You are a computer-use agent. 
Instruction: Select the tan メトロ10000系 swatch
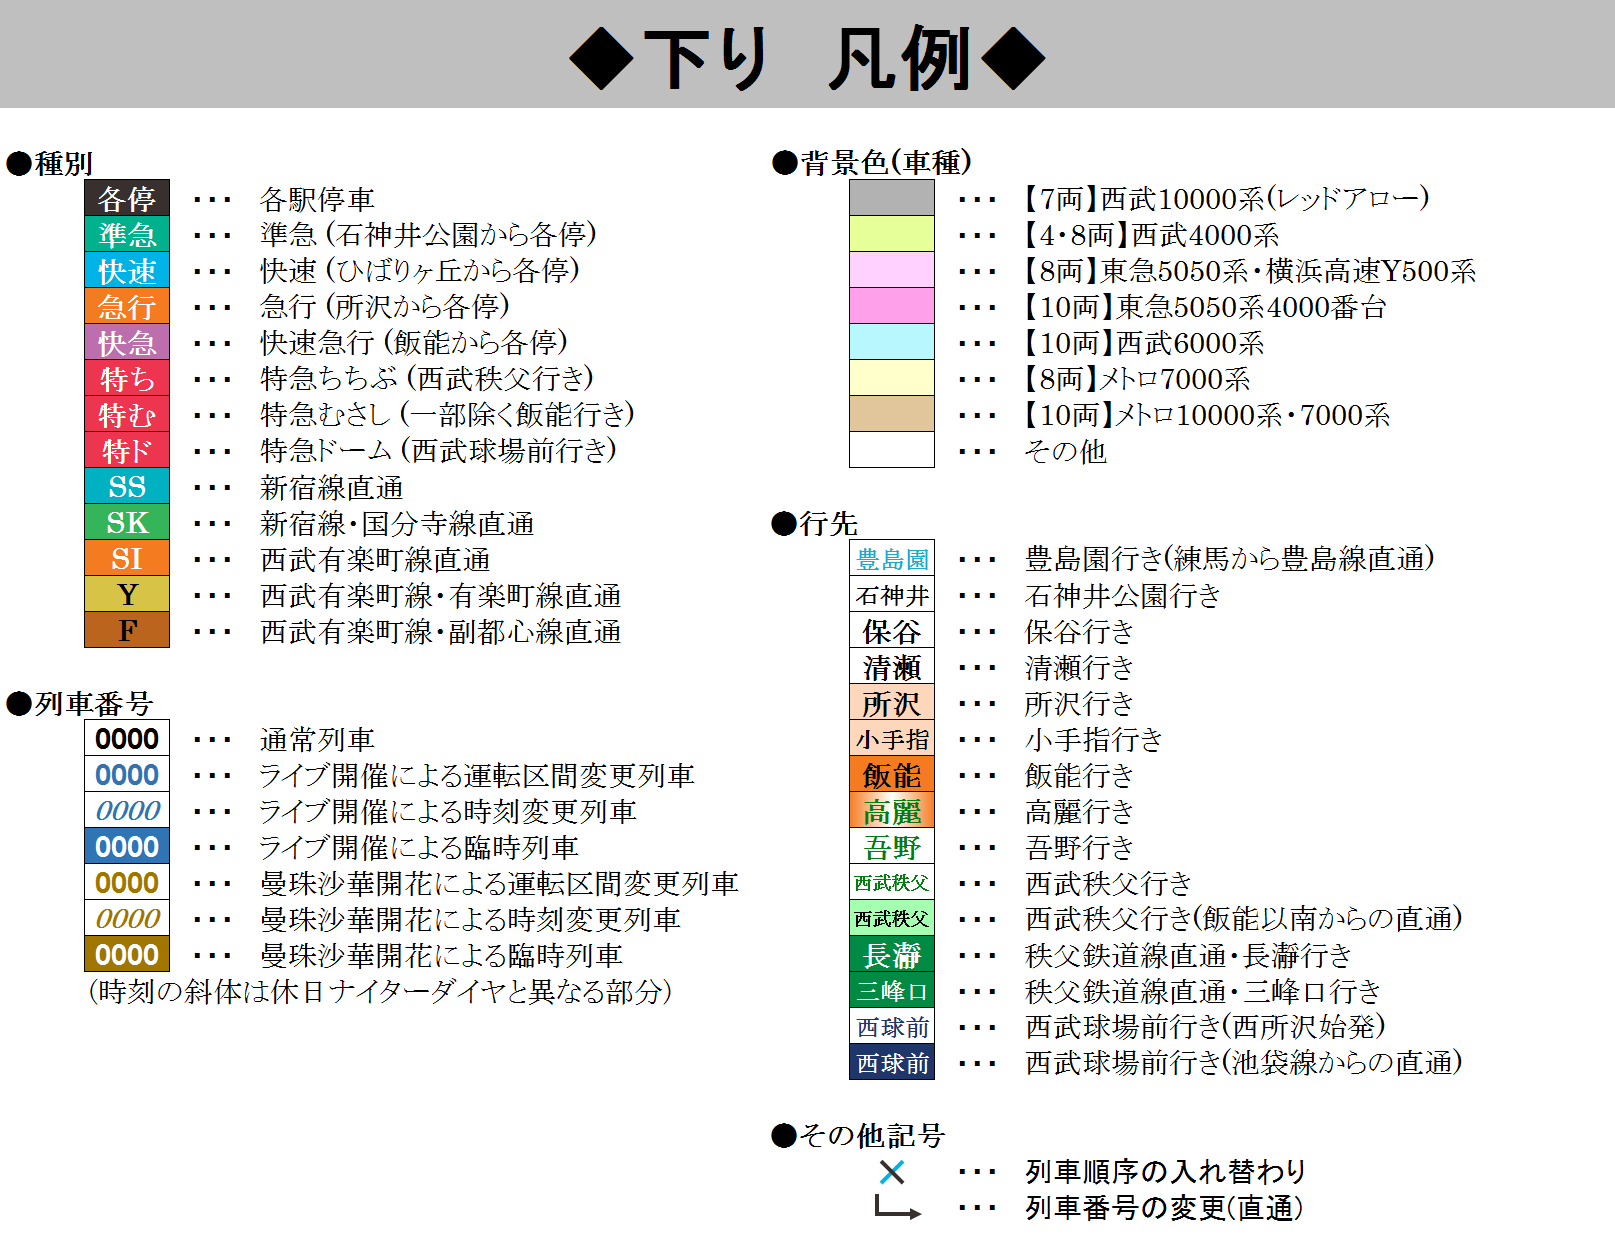(x=892, y=414)
